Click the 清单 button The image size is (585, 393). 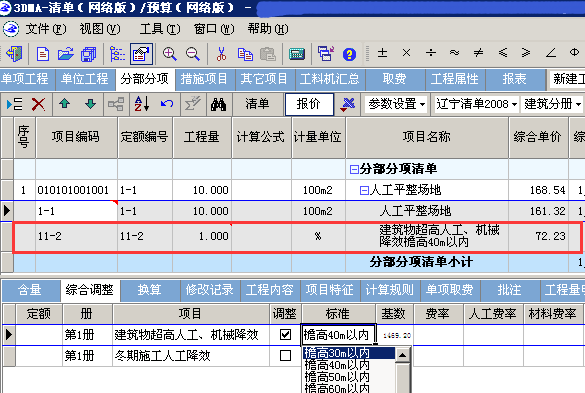(257, 104)
